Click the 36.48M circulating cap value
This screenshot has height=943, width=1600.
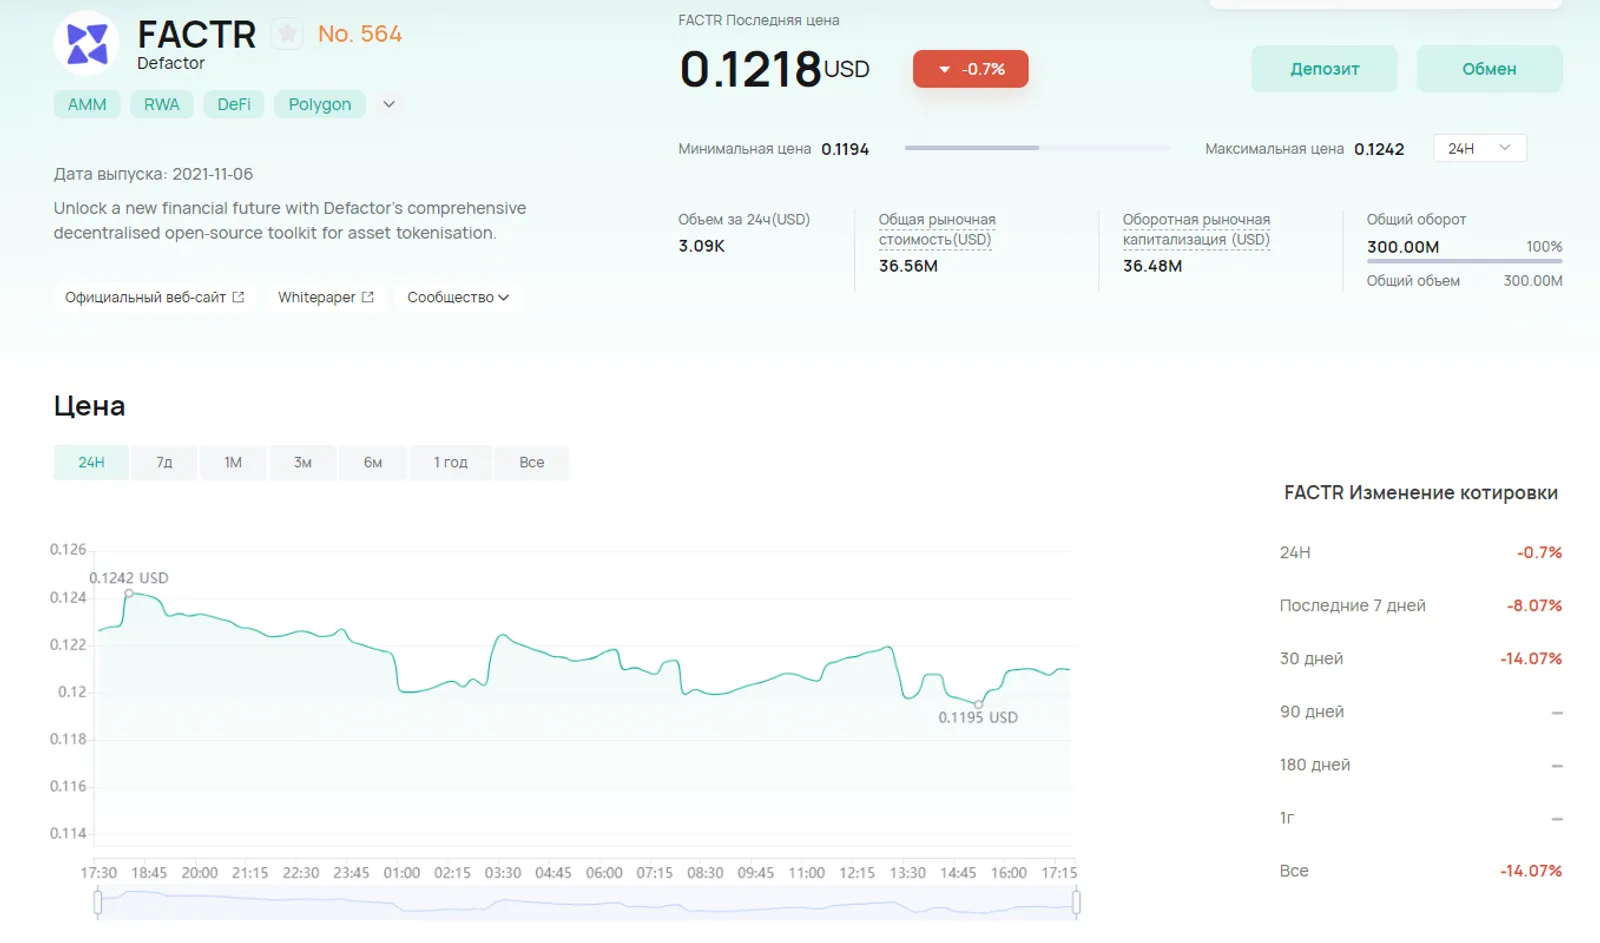point(1152,266)
